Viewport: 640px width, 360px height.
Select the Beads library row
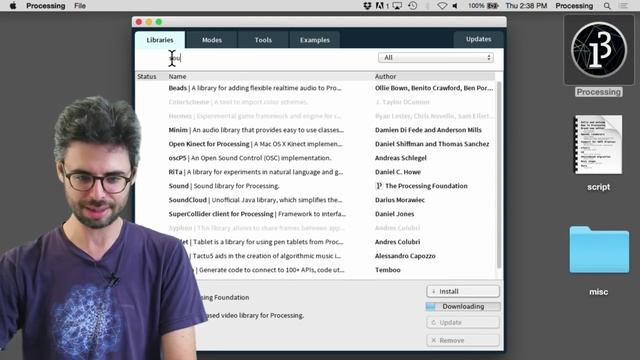click(x=315, y=88)
